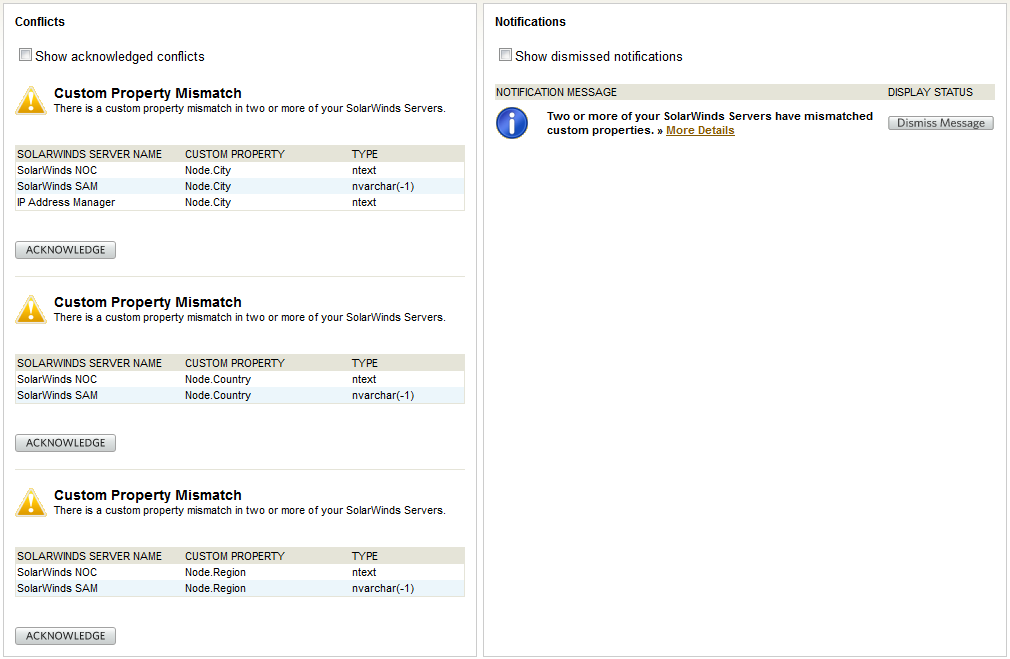This screenshot has height=659, width=1010.
Task: Click the Notification Message column header
Action: (556, 92)
